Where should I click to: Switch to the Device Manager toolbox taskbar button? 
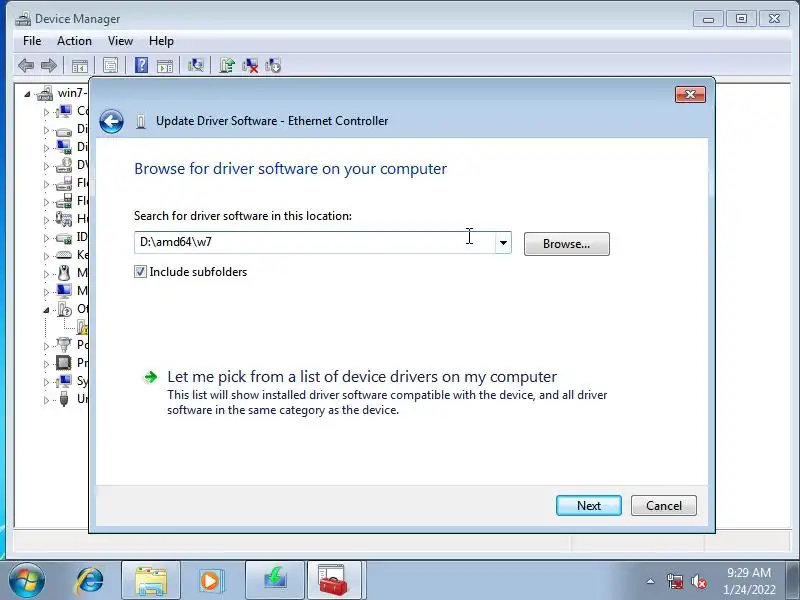[334, 580]
